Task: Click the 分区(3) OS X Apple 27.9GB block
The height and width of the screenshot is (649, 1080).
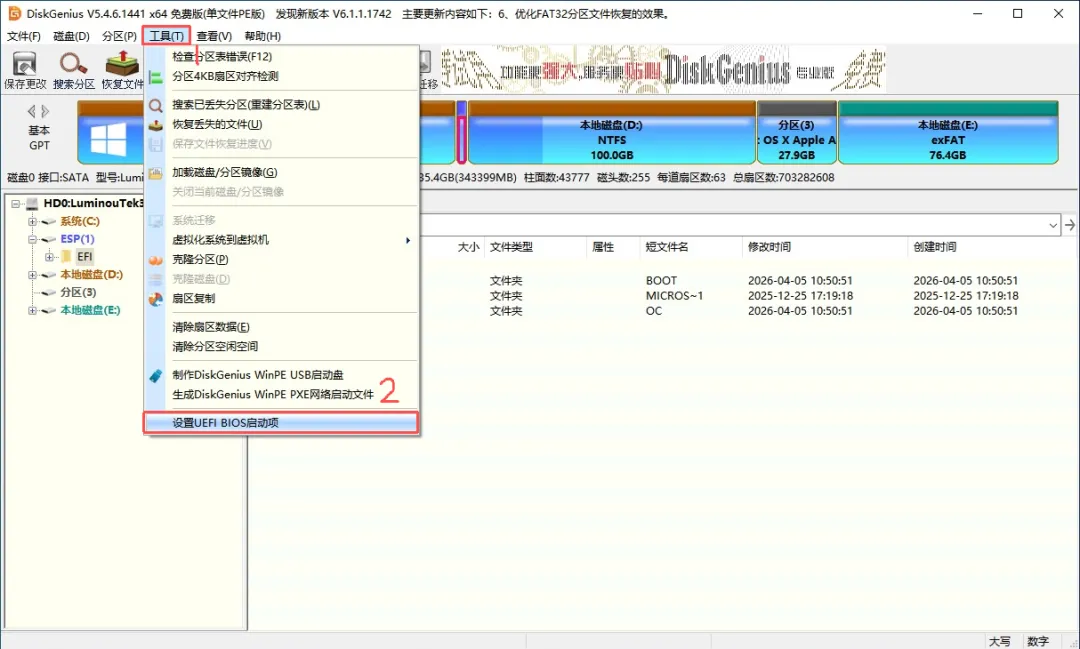Action: coord(797,133)
